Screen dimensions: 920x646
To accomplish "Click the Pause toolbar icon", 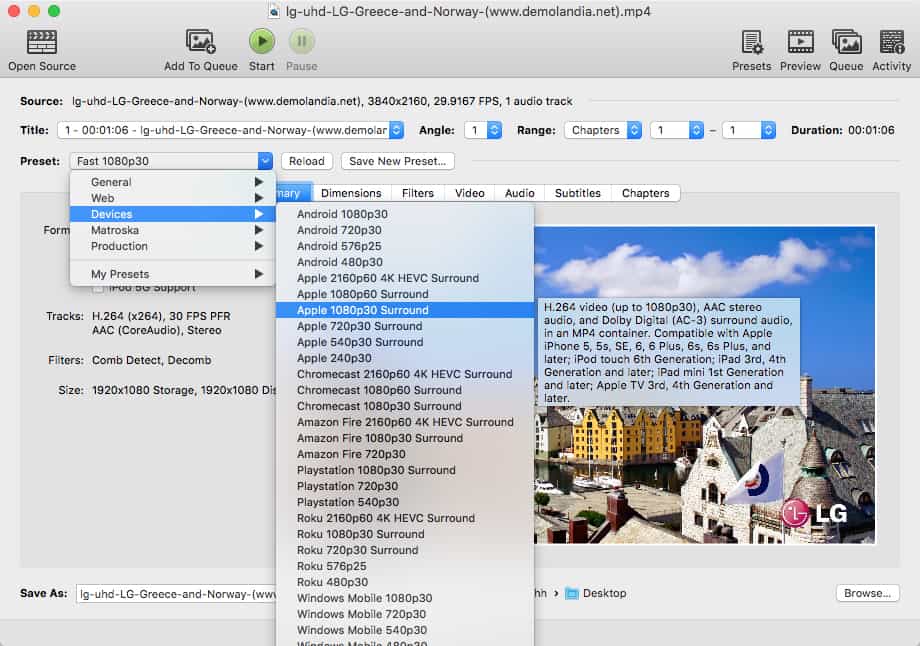I will pos(302,42).
